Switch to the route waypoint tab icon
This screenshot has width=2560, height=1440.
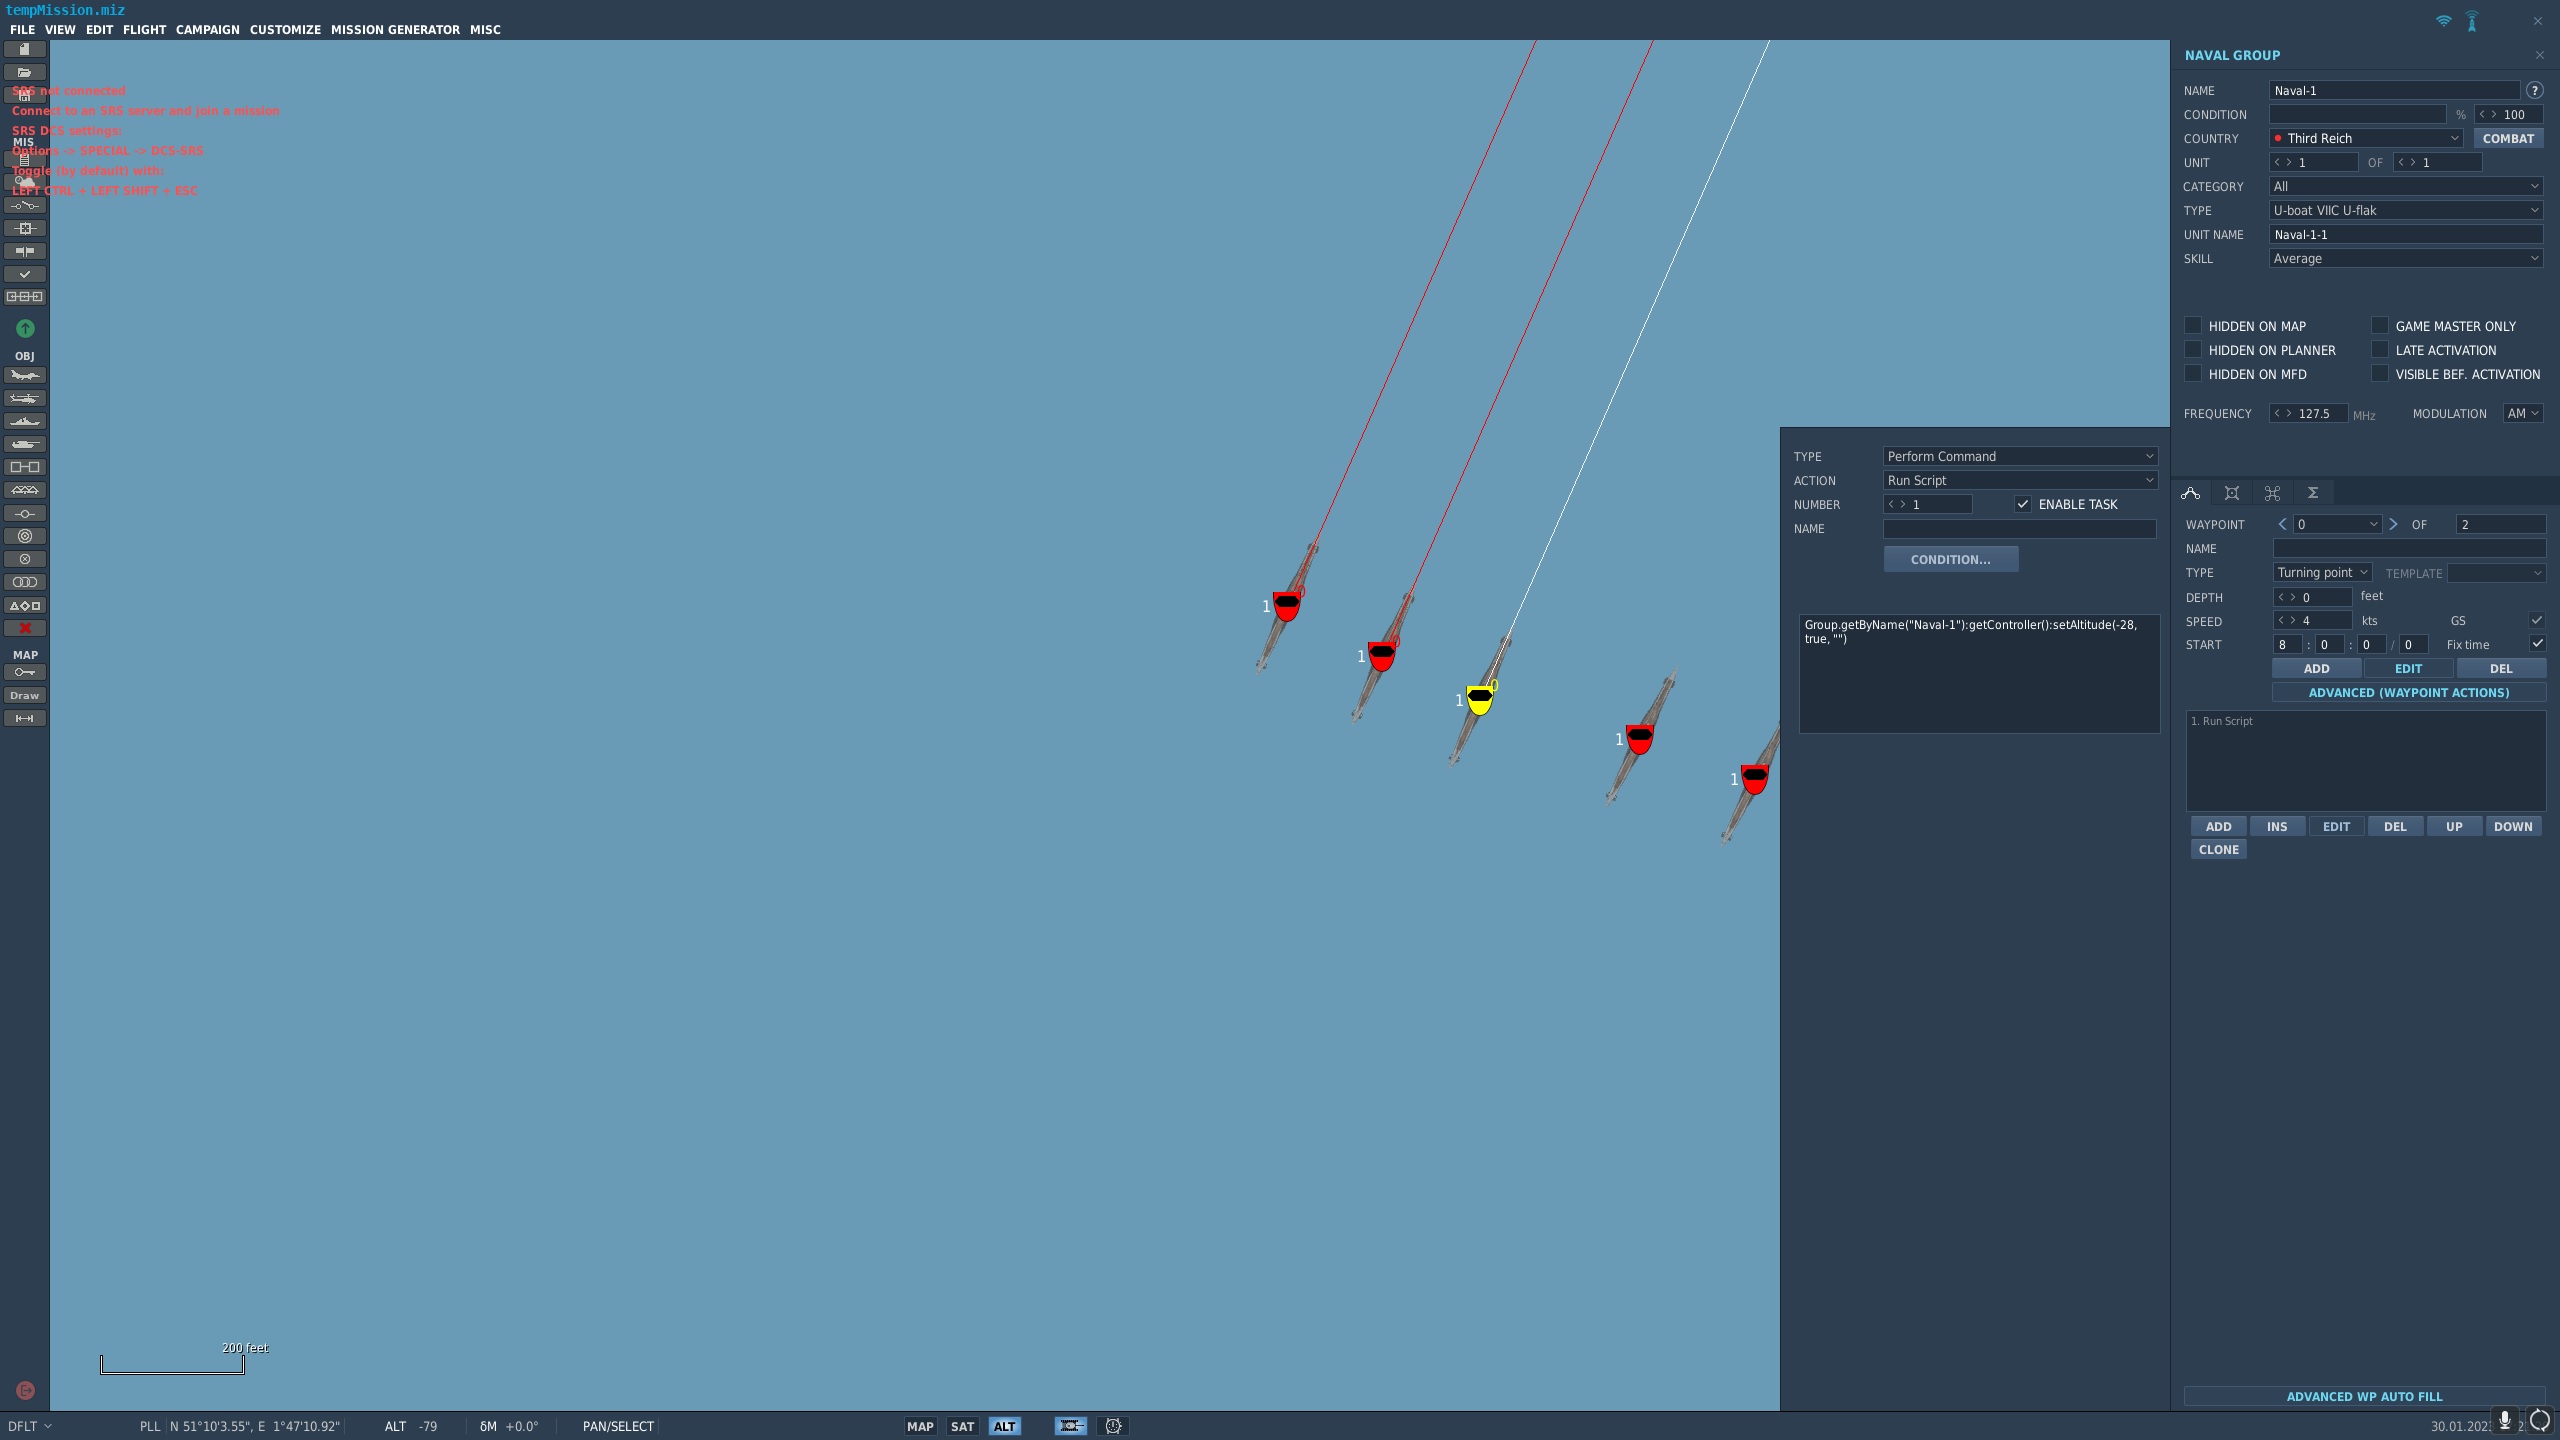[2190, 493]
